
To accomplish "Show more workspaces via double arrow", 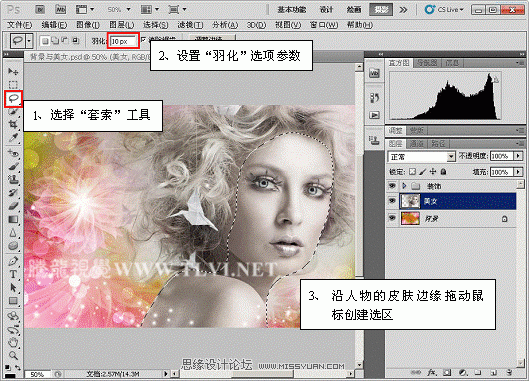I will point(403,10).
